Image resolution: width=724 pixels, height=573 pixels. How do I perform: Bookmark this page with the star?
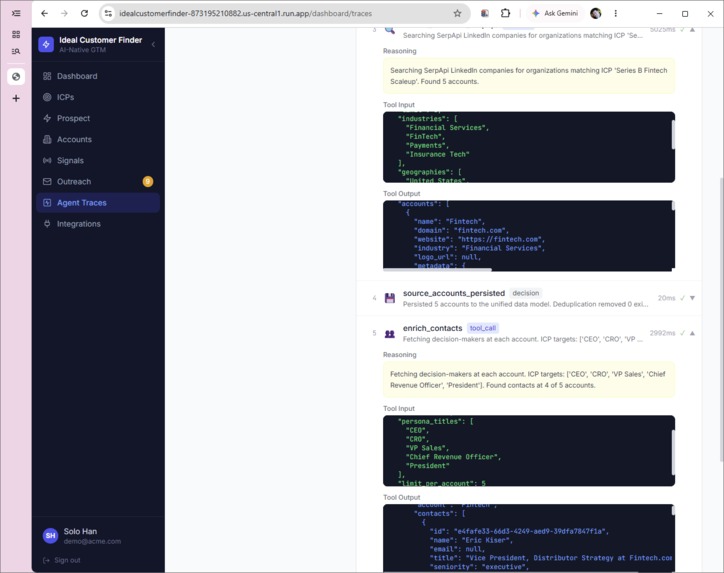pos(457,13)
